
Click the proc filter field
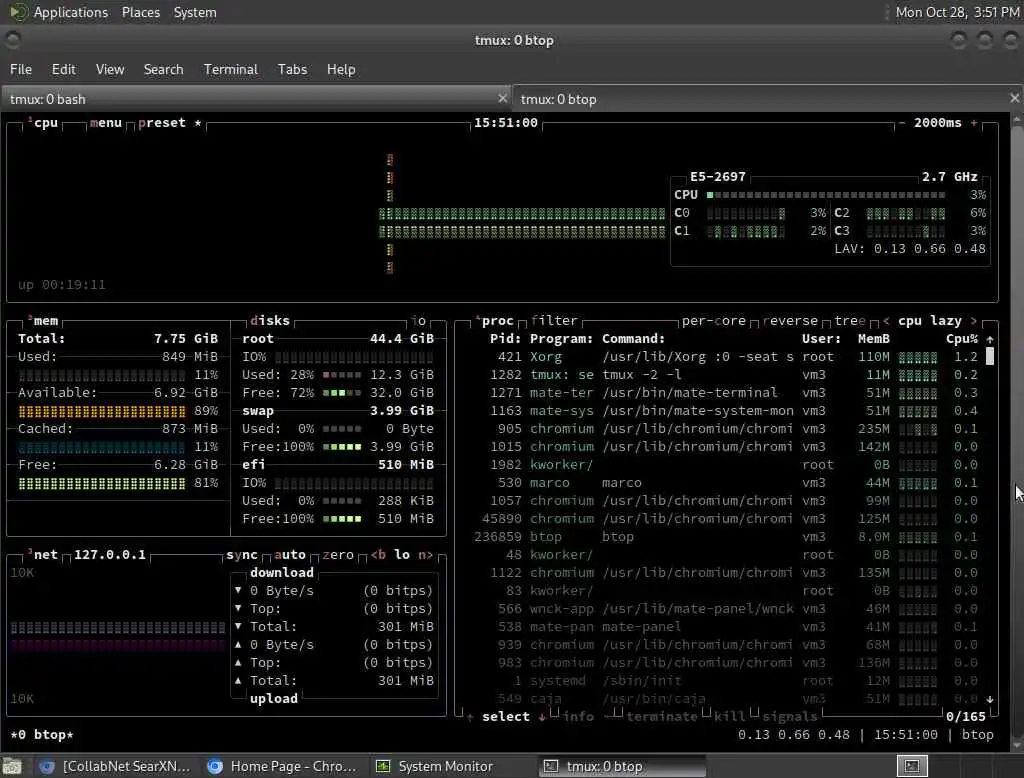click(x=554, y=321)
